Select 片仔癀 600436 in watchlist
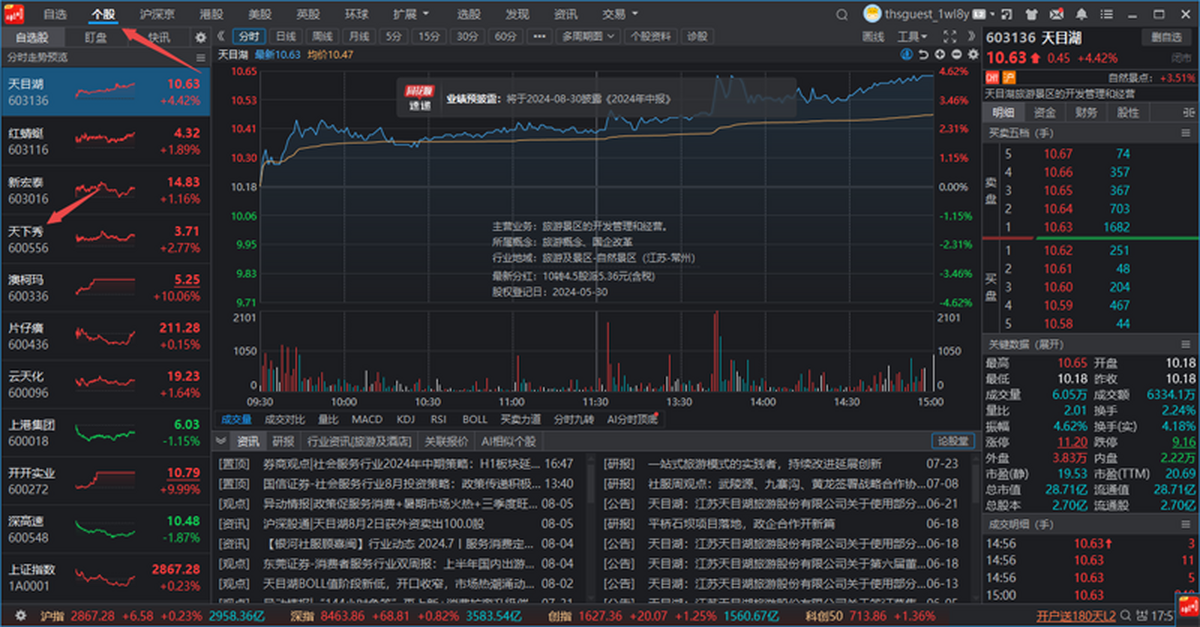The image size is (1200, 627). coord(105,336)
